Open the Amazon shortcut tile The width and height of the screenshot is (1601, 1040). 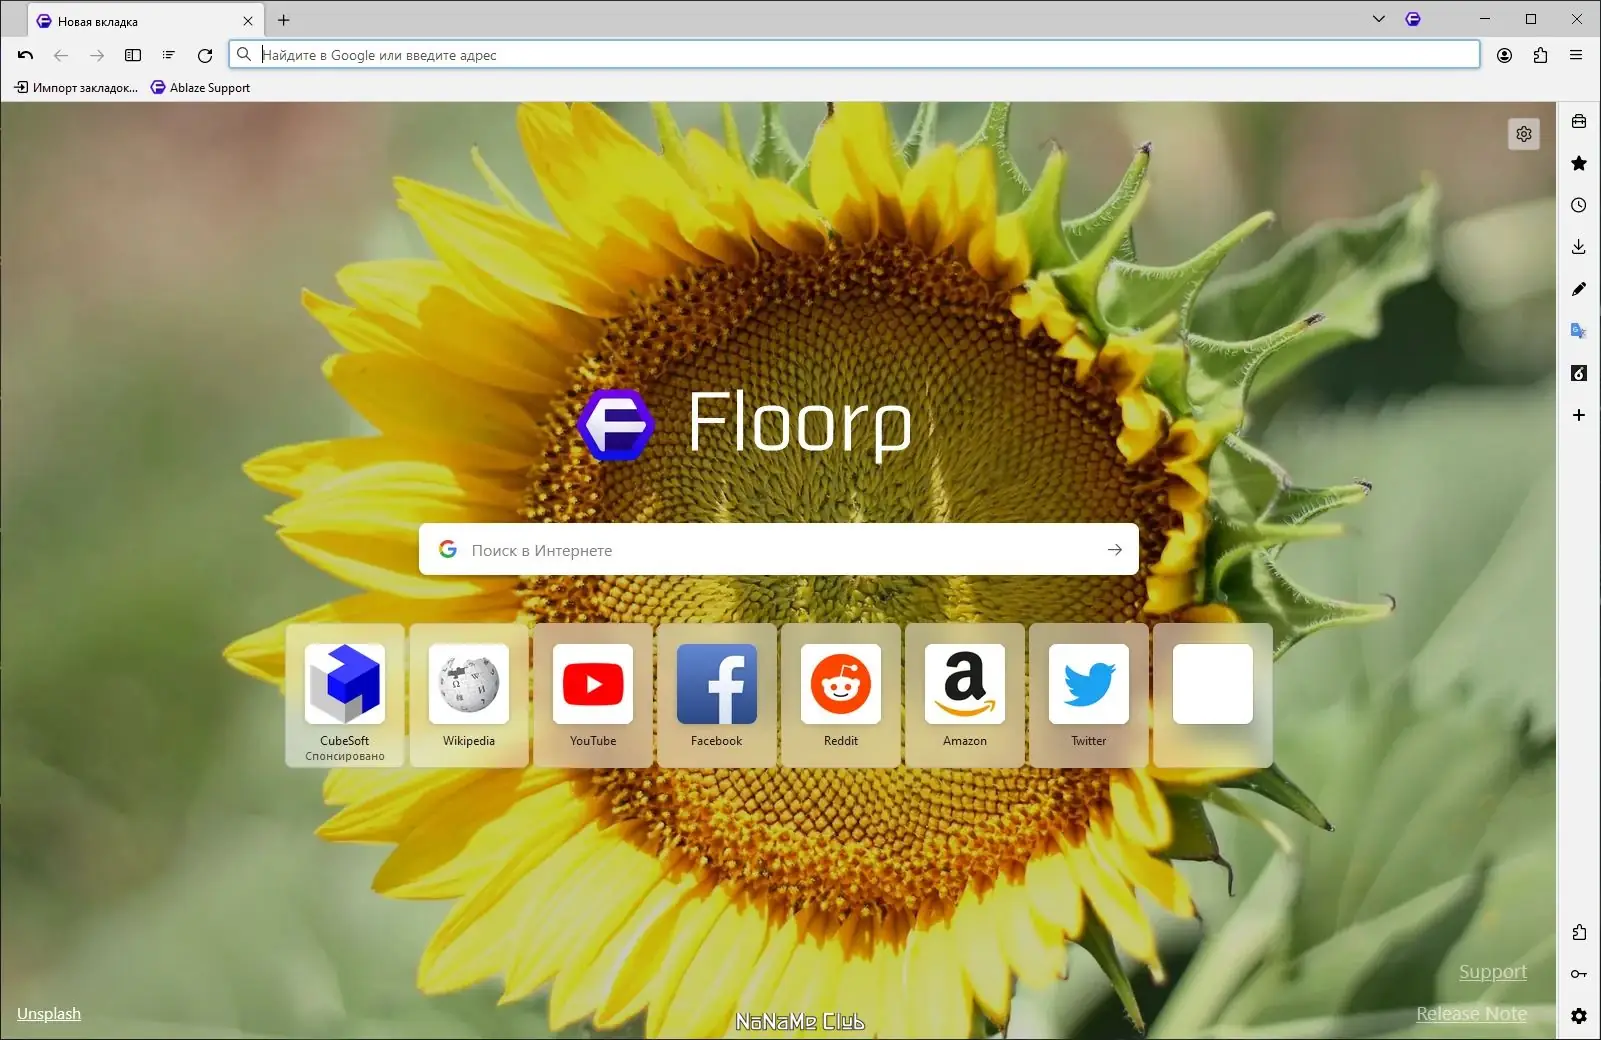pos(965,695)
